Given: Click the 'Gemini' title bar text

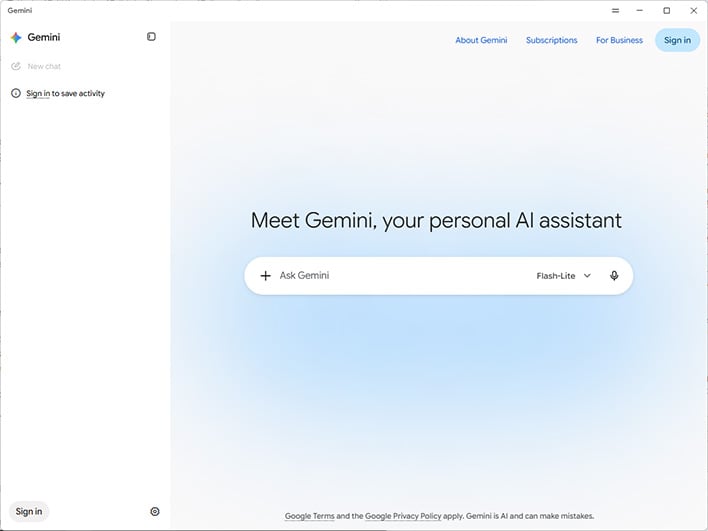Looking at the screenshot, I should (20, 10).
